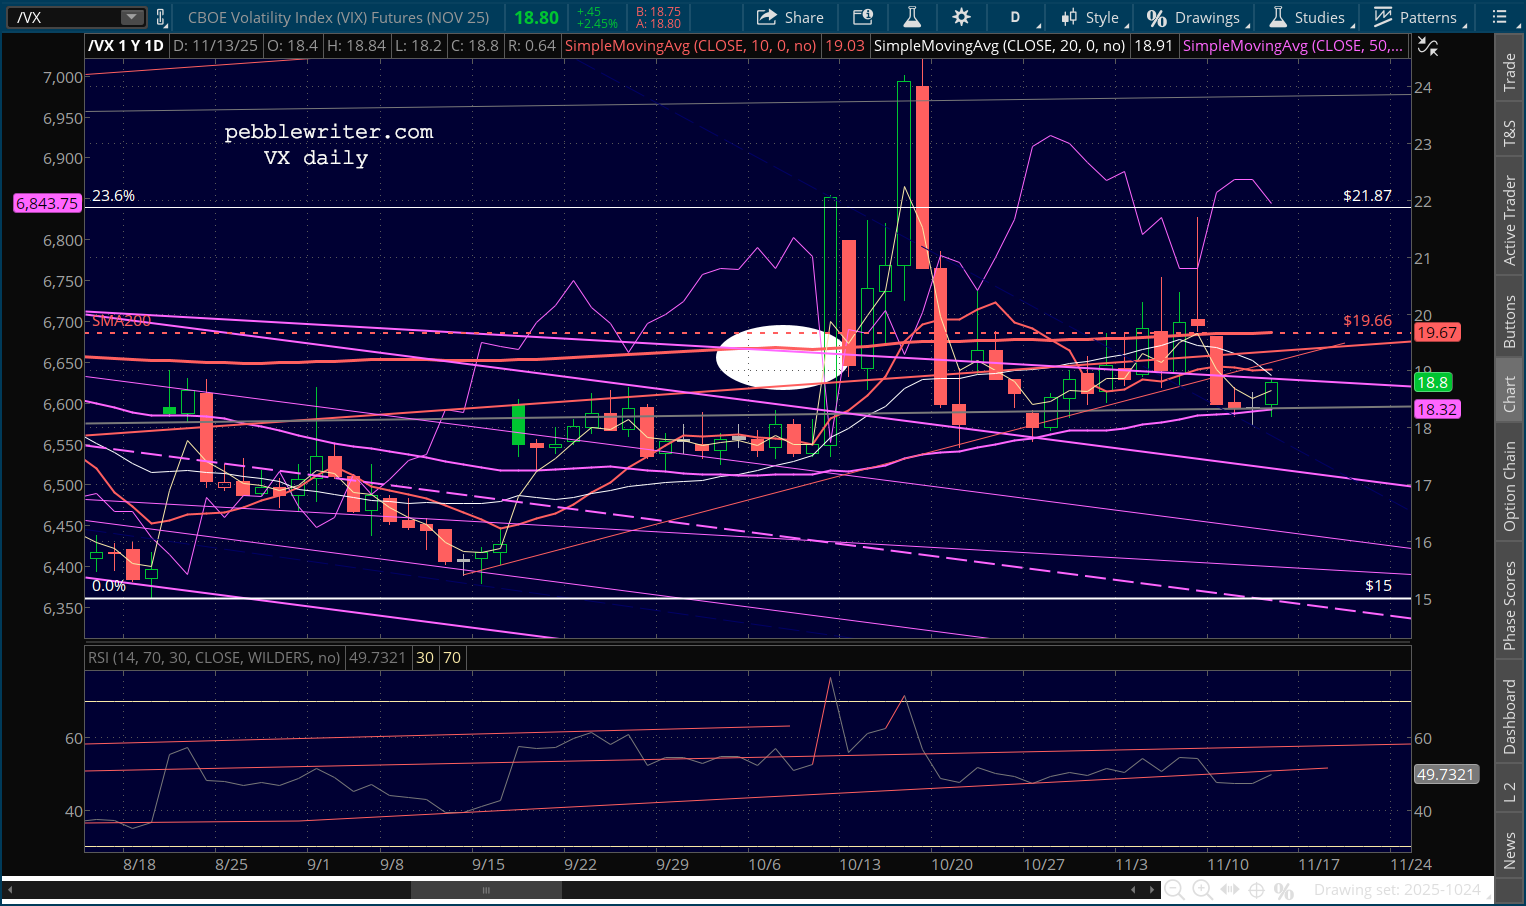The width and height of the screenshot is (1526, 906).
Task: Type in the /VX symbol input field
Action: pyautogui.click(x=65, y=17)
